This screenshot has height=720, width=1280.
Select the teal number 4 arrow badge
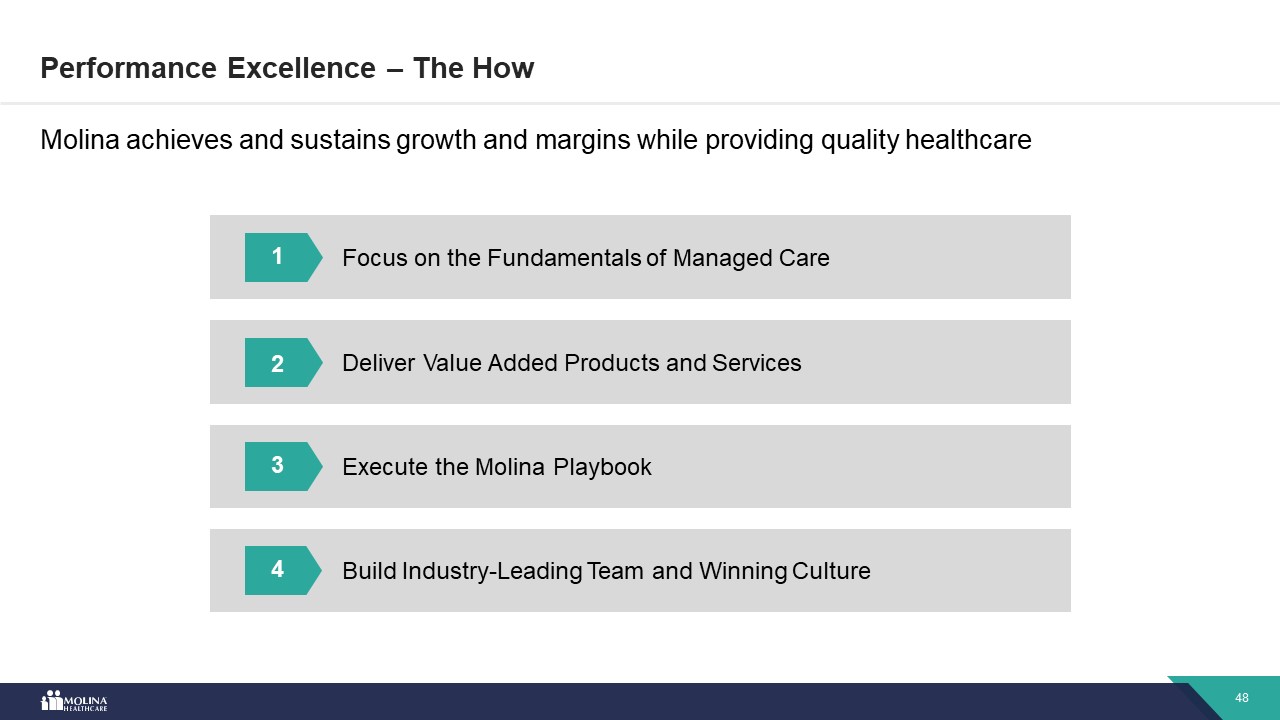pyautogui.click(x=281, y=570)
